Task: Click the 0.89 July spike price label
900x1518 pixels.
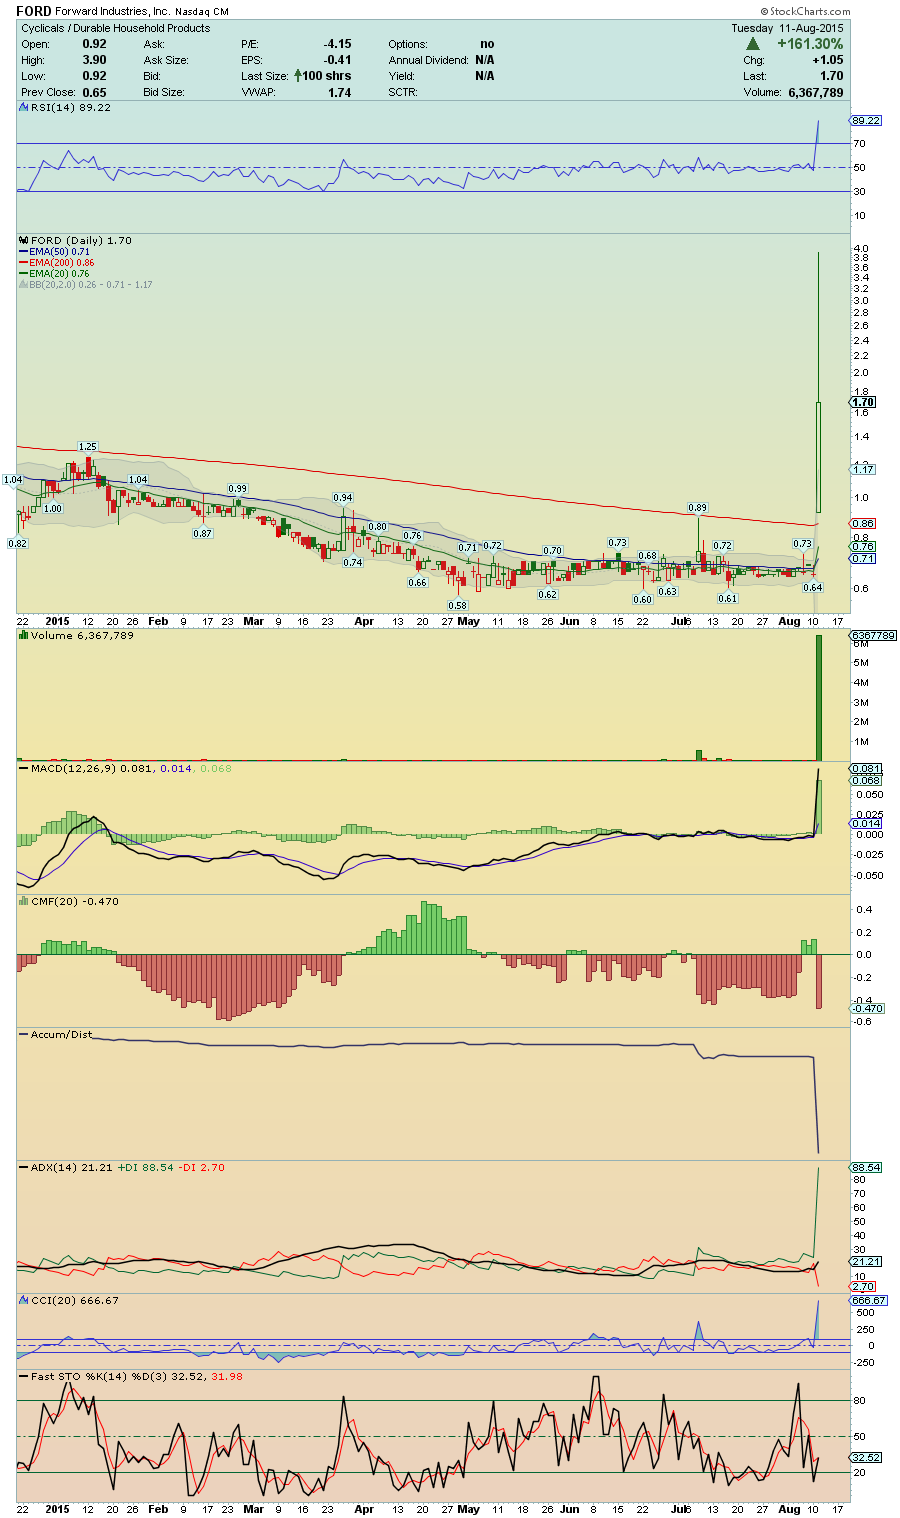Action: (x=698, y=508)
